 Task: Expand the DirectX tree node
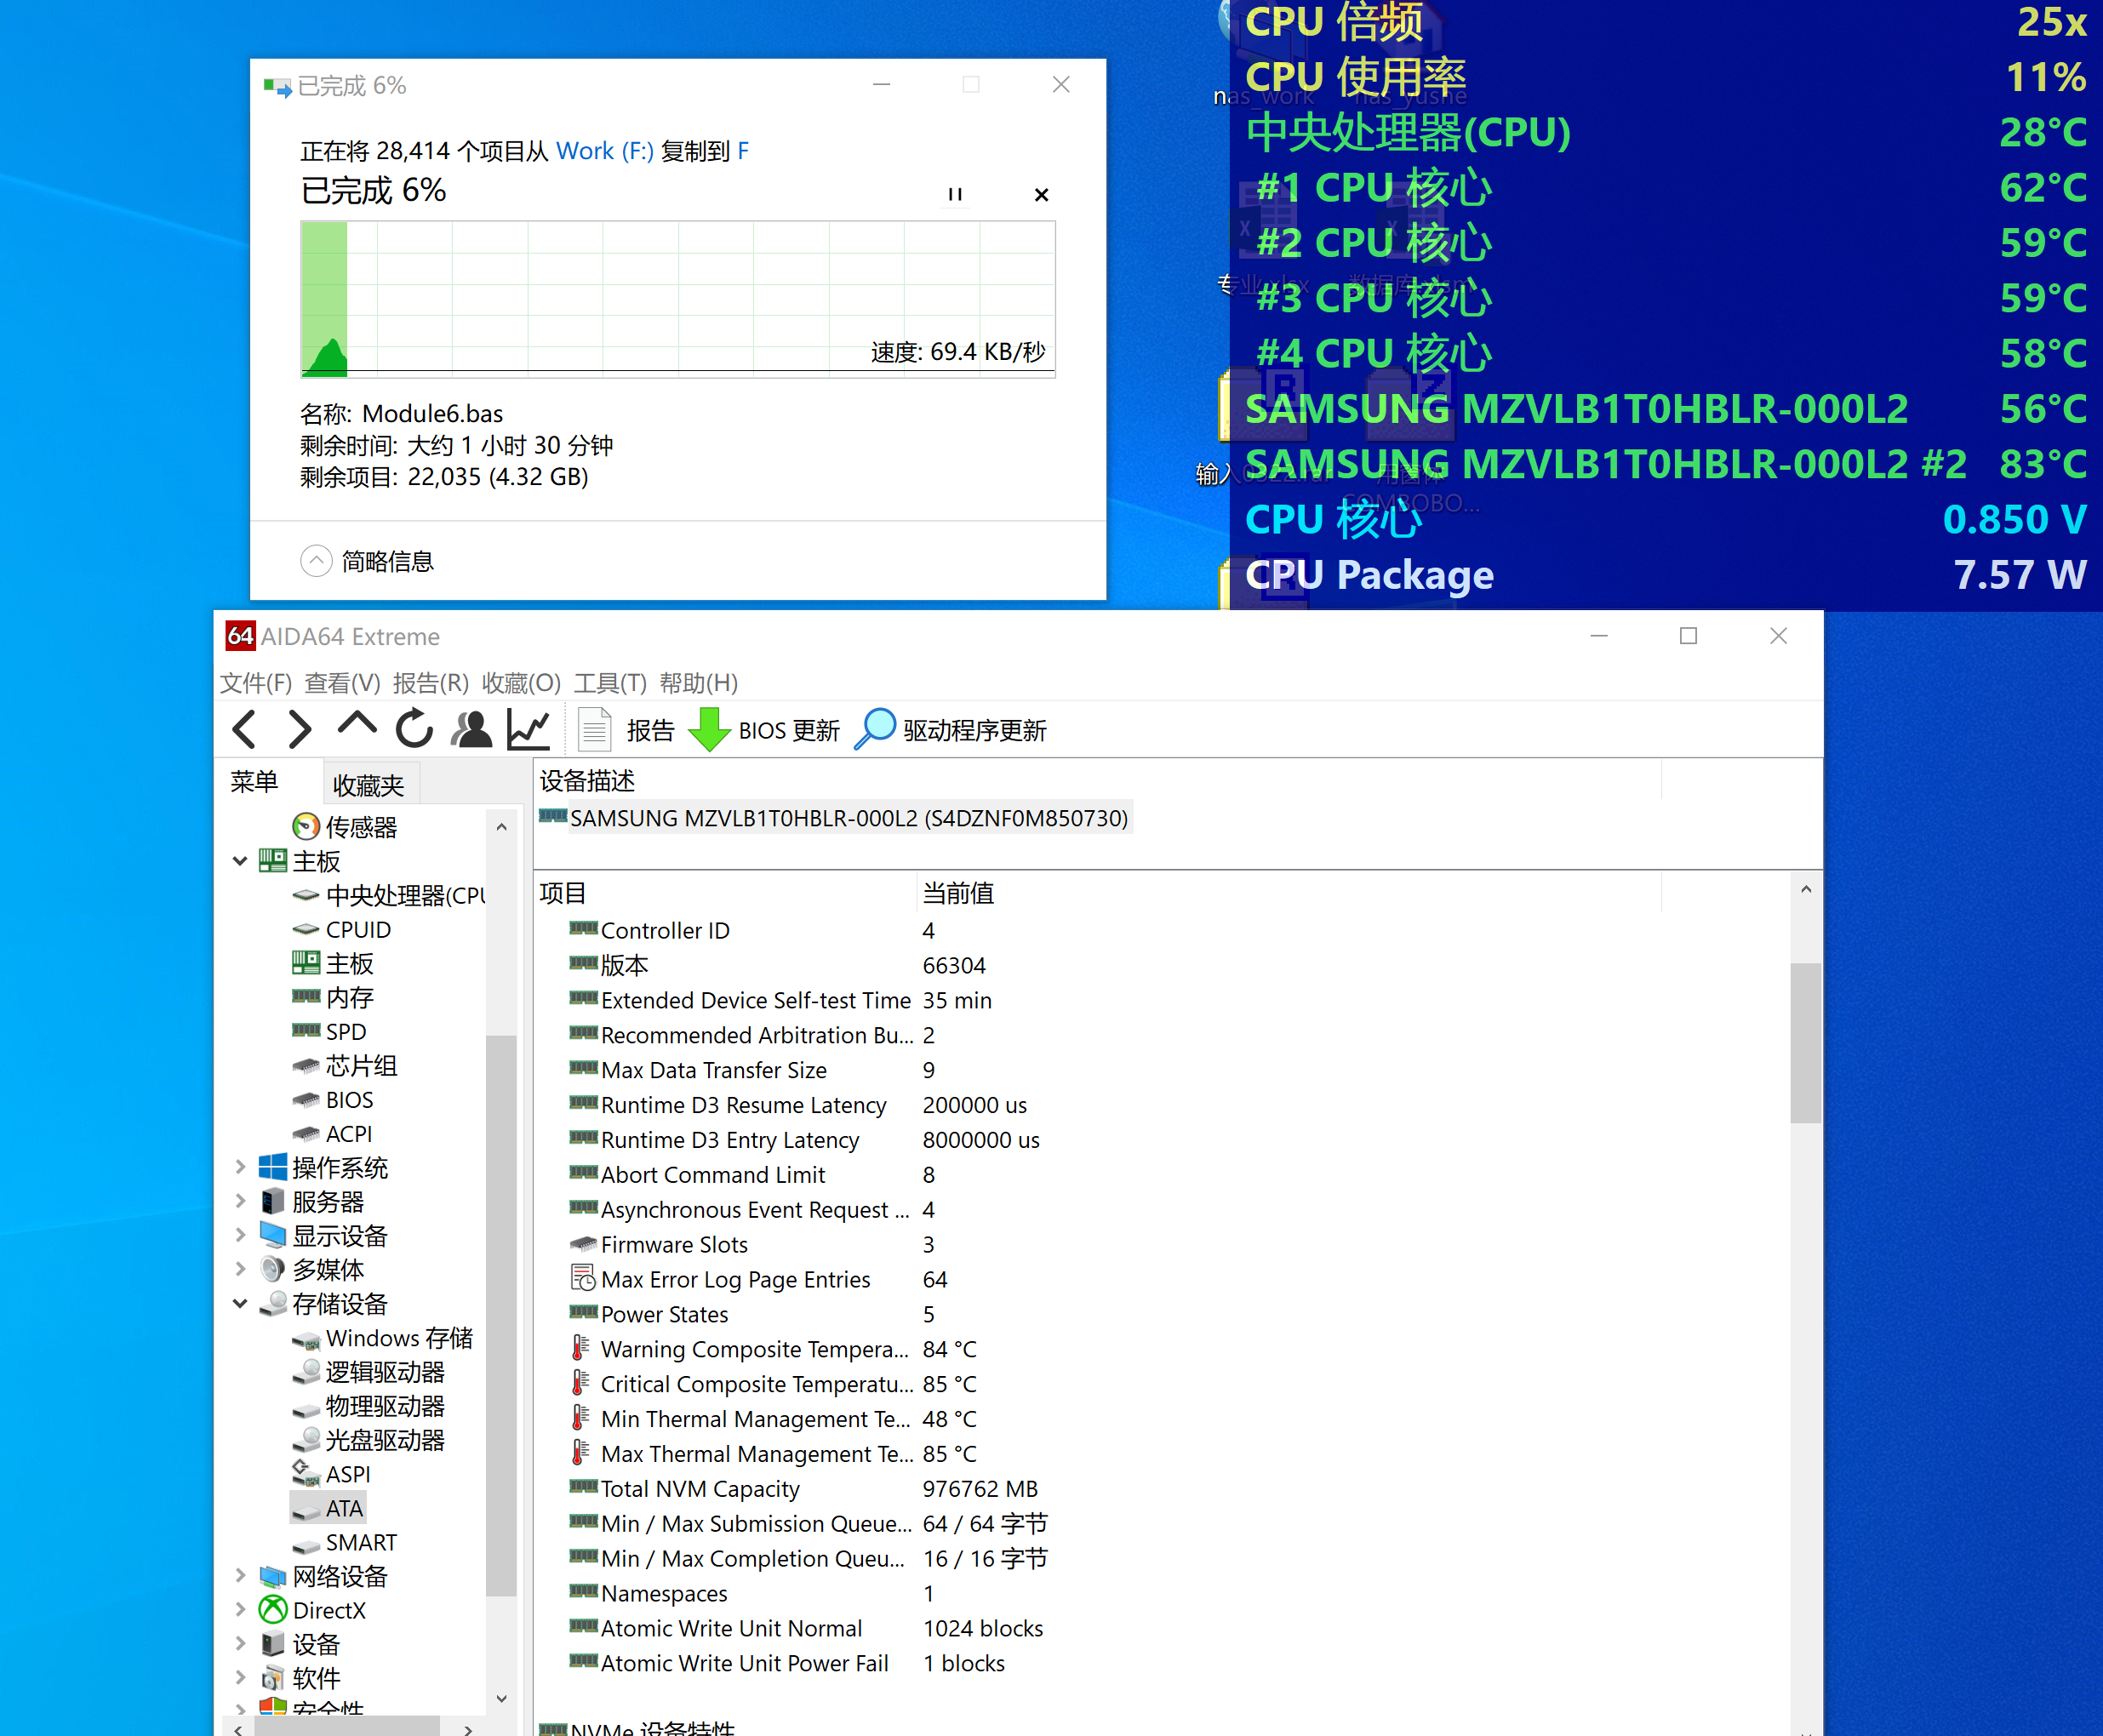240,1610
